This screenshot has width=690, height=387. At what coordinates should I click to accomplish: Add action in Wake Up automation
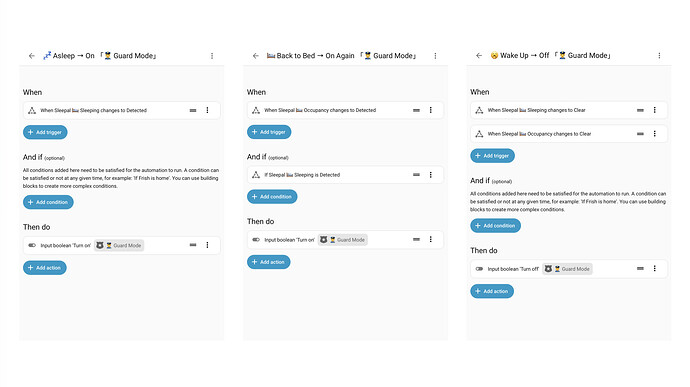tap(492, 291)
